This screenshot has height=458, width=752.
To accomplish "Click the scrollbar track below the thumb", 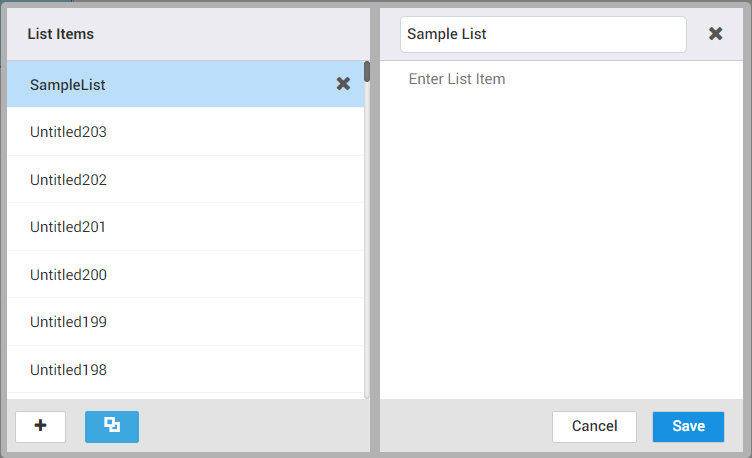I will click(x=367, y=250).
